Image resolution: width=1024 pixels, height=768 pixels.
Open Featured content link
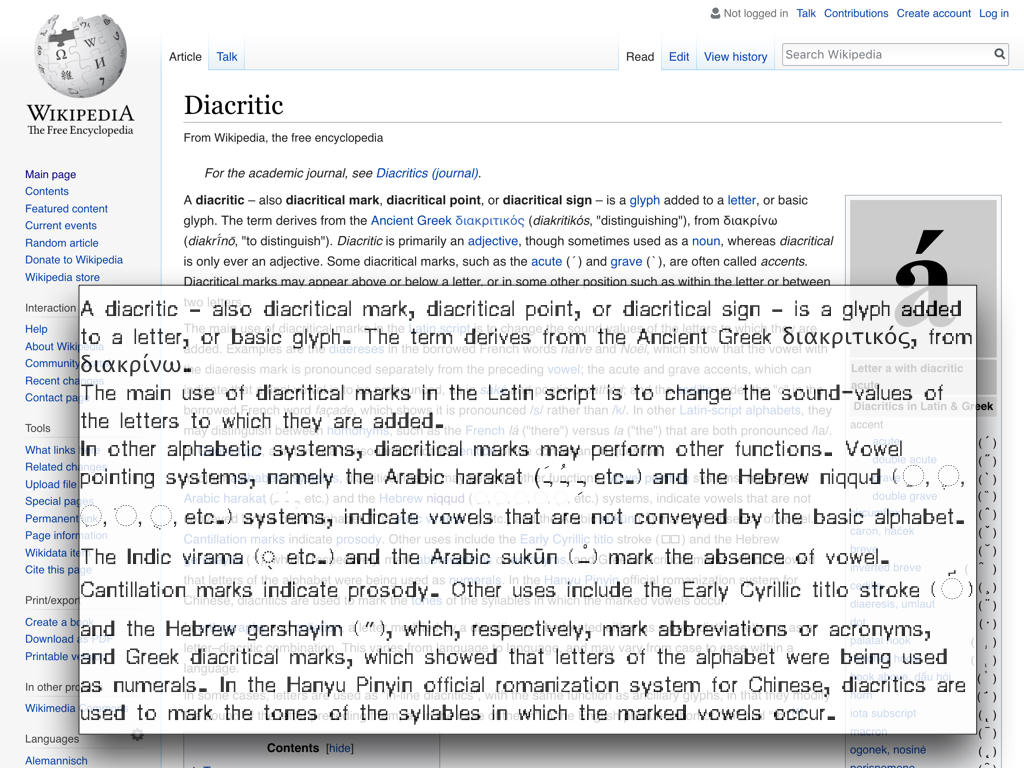tap(66, 208)
